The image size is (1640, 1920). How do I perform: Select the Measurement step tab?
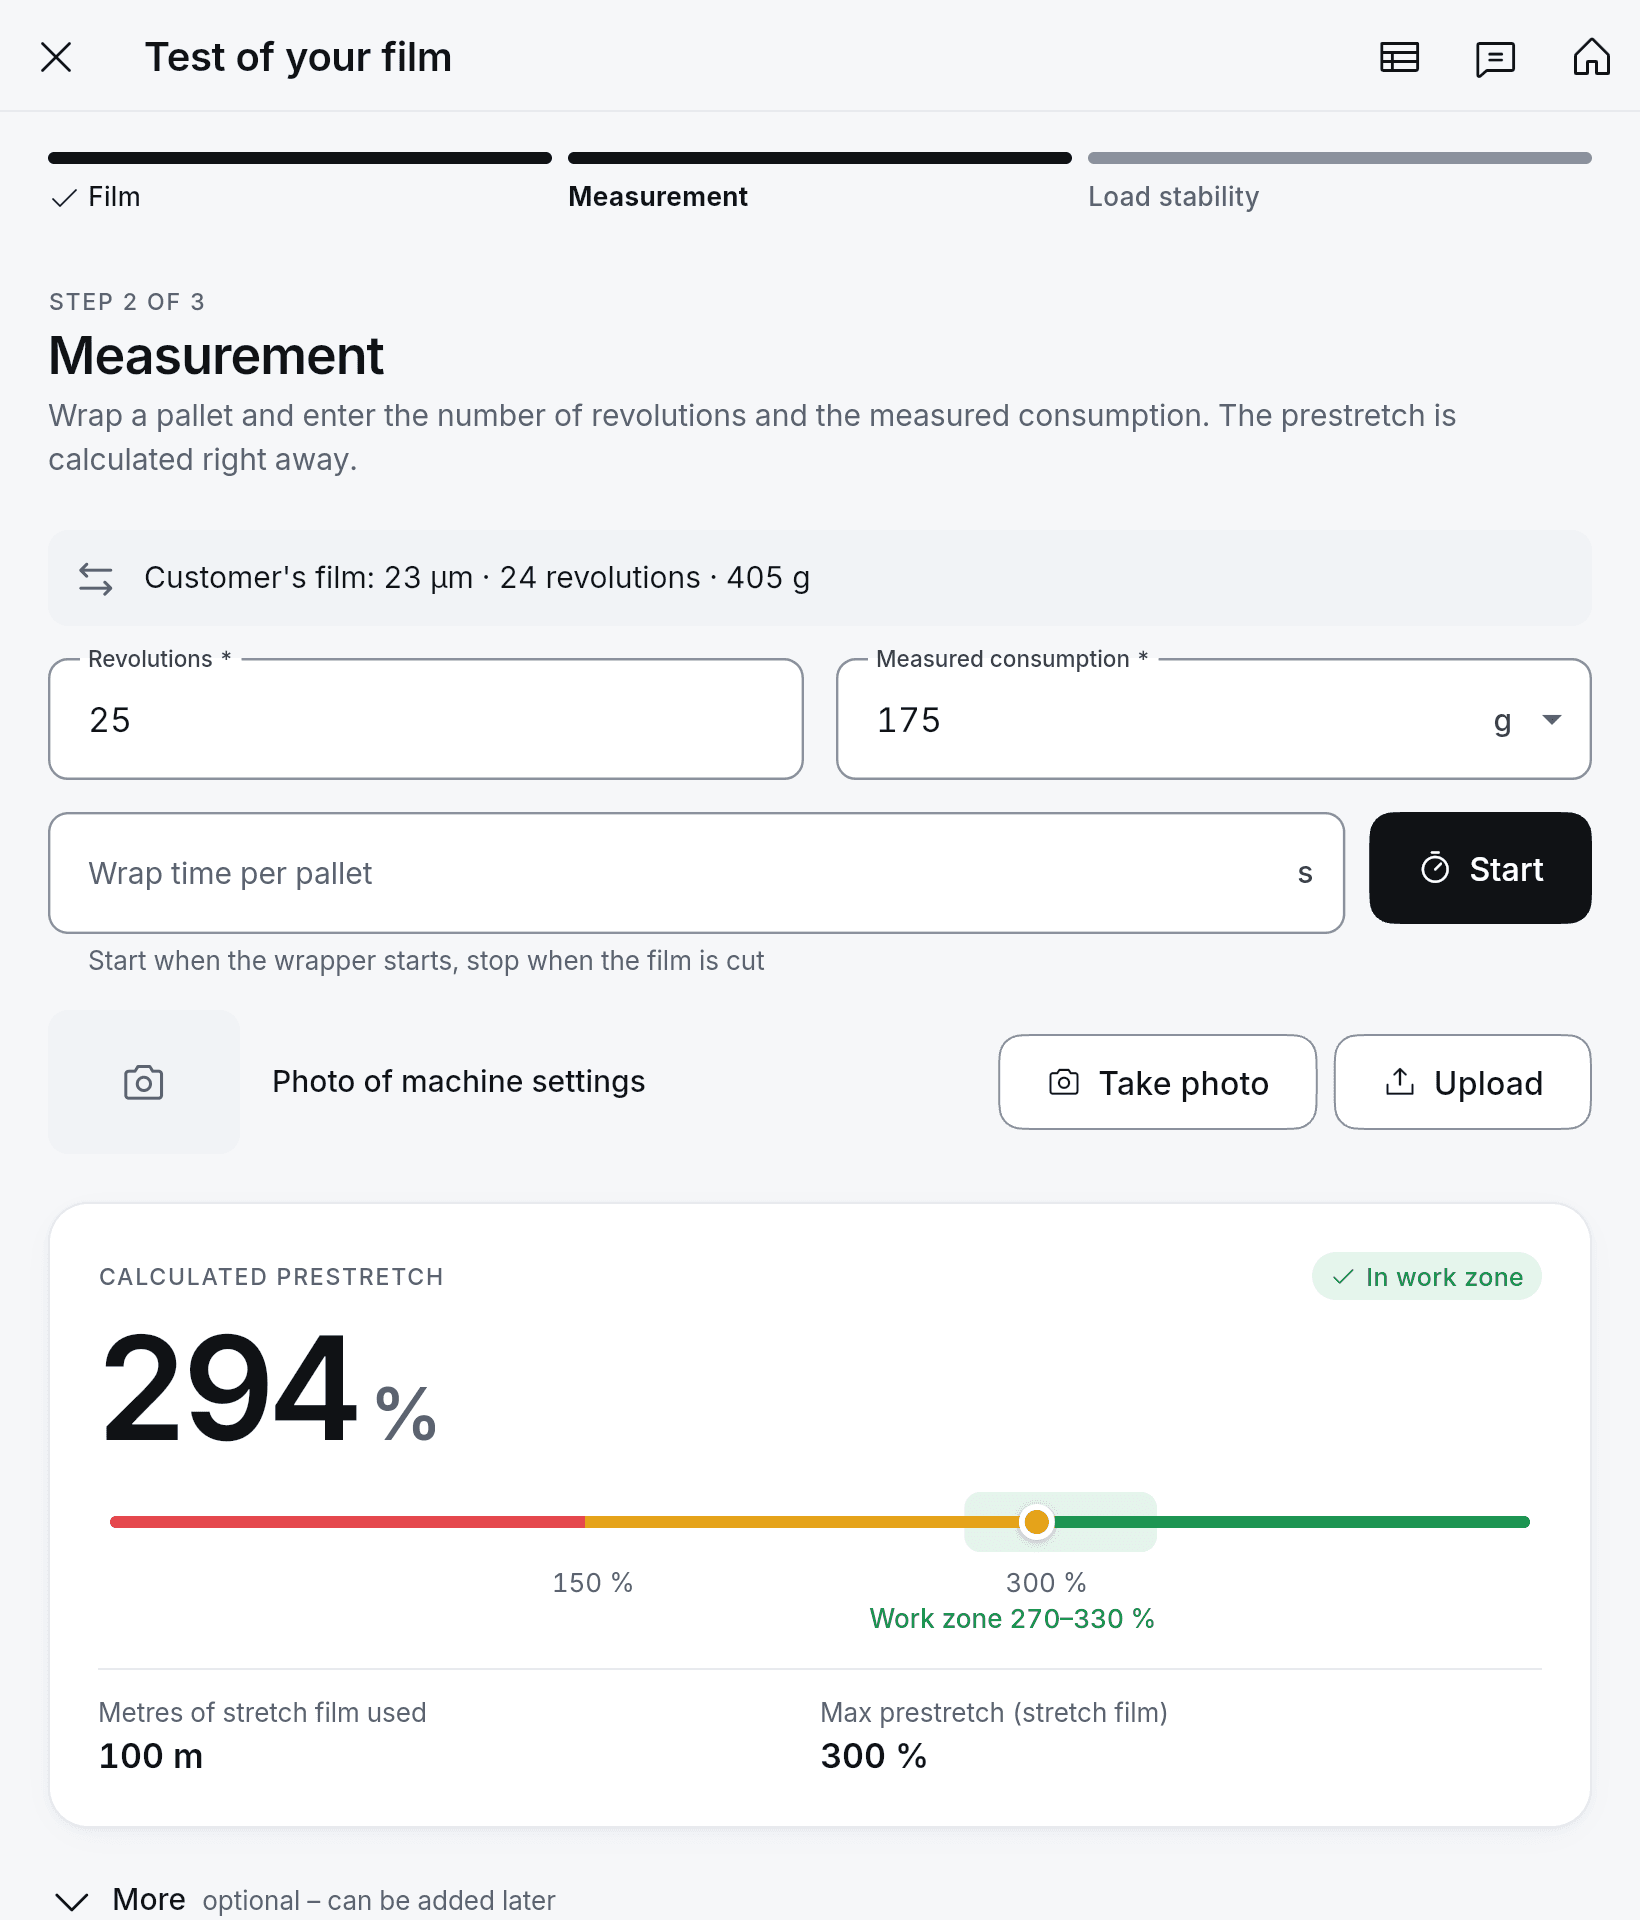pos(820,182)
